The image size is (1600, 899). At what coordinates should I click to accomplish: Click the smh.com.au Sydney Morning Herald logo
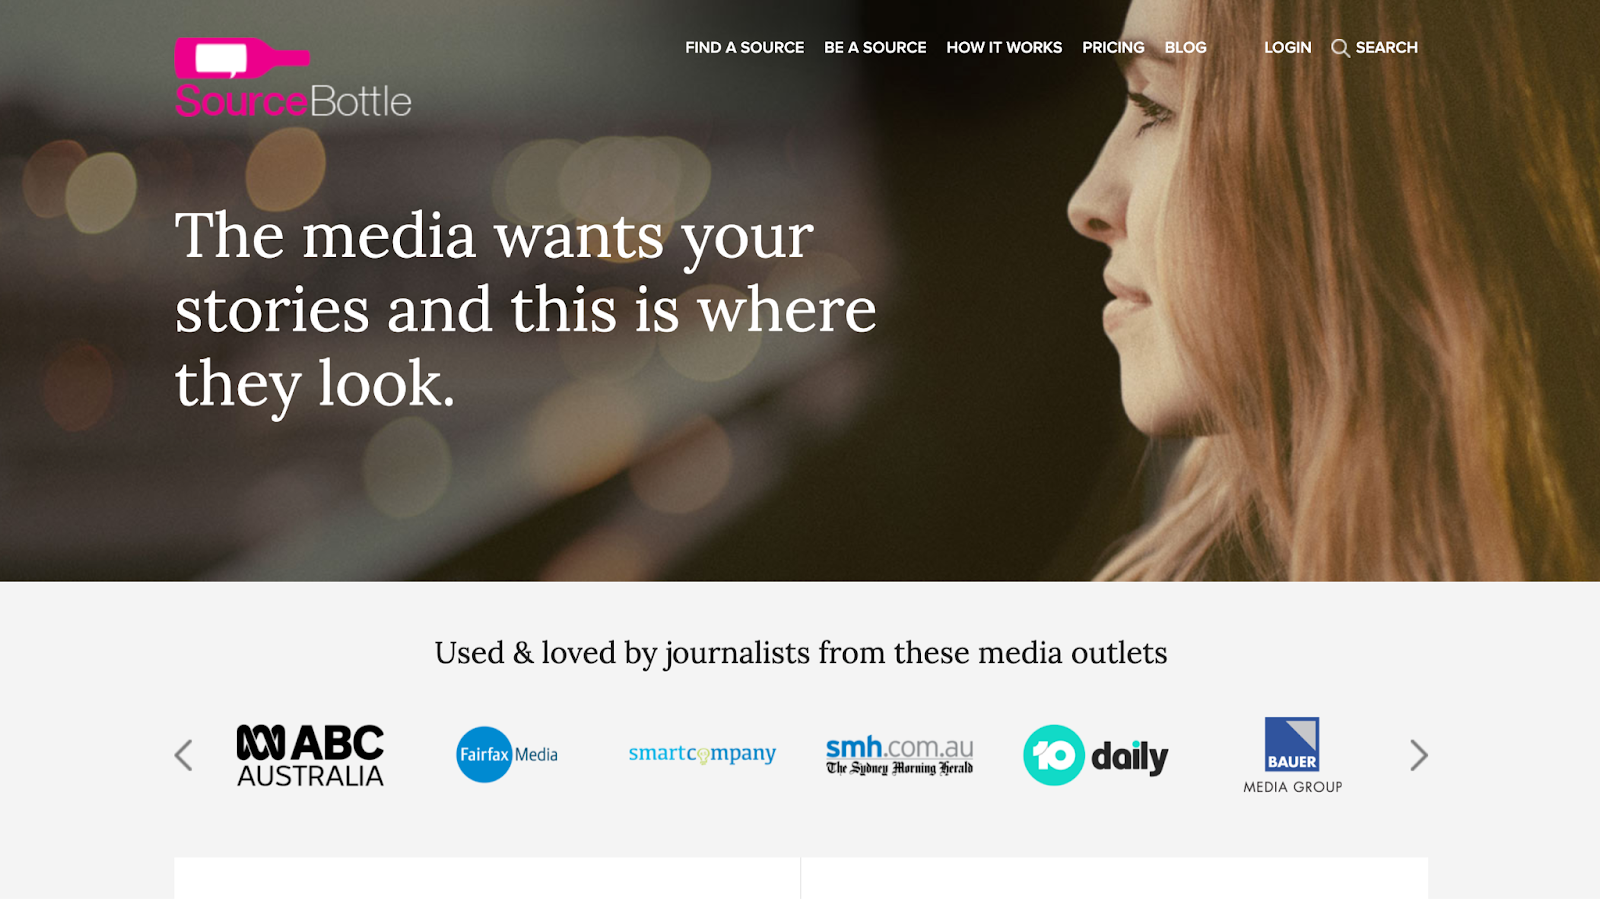click(x=899, y=755)
